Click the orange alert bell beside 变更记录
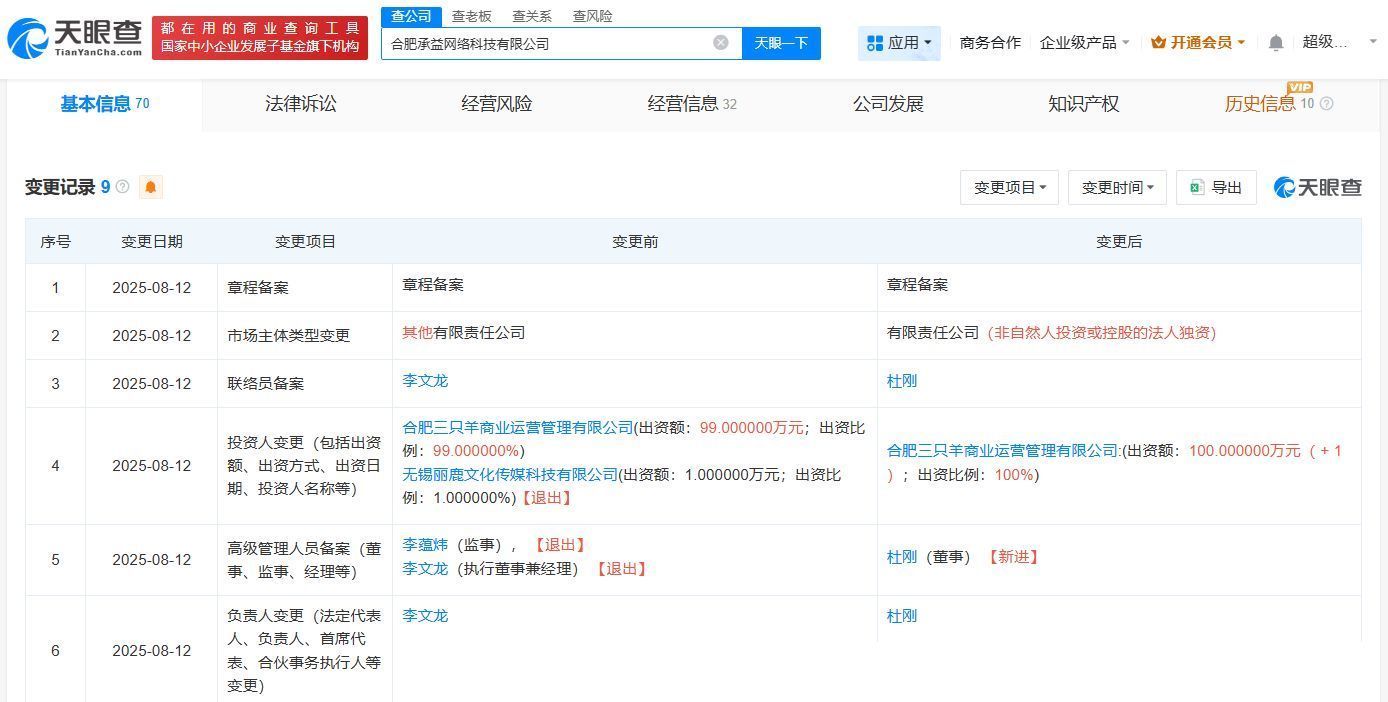 [x=150, y=187]
